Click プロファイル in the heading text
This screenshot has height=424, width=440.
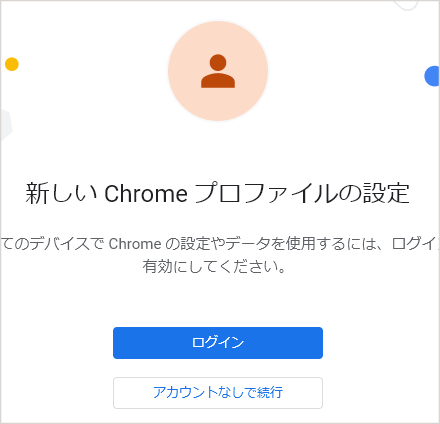(266, 193)
